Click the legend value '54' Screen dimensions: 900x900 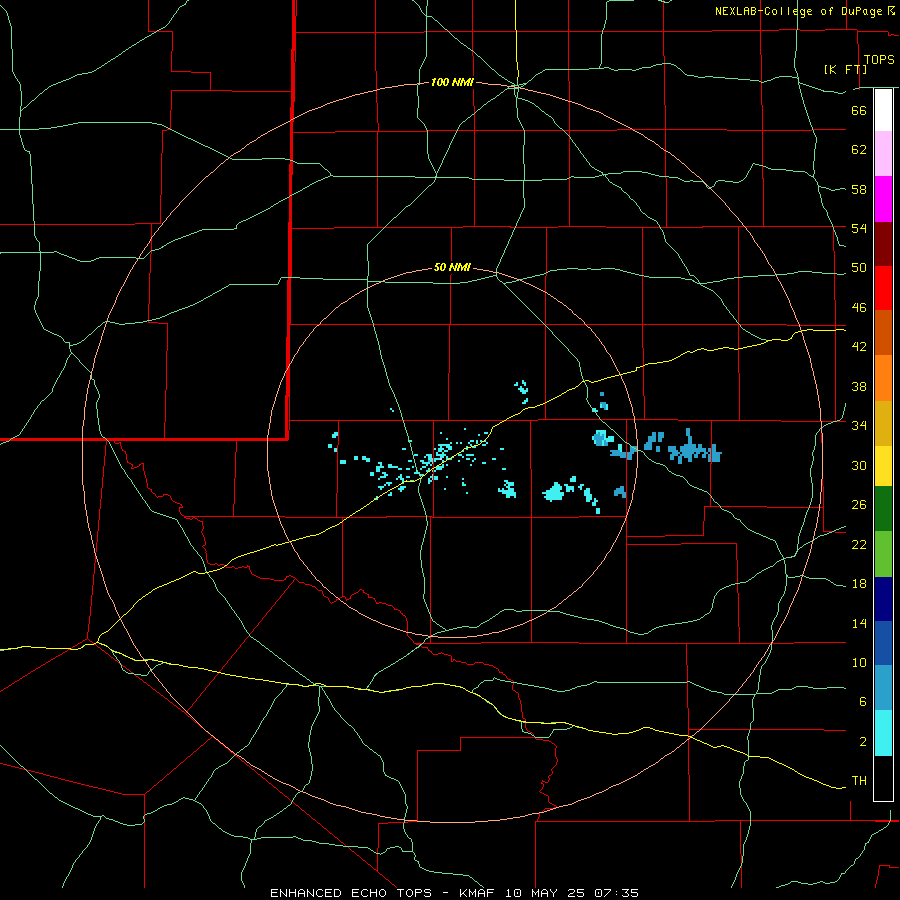(859, 229)
